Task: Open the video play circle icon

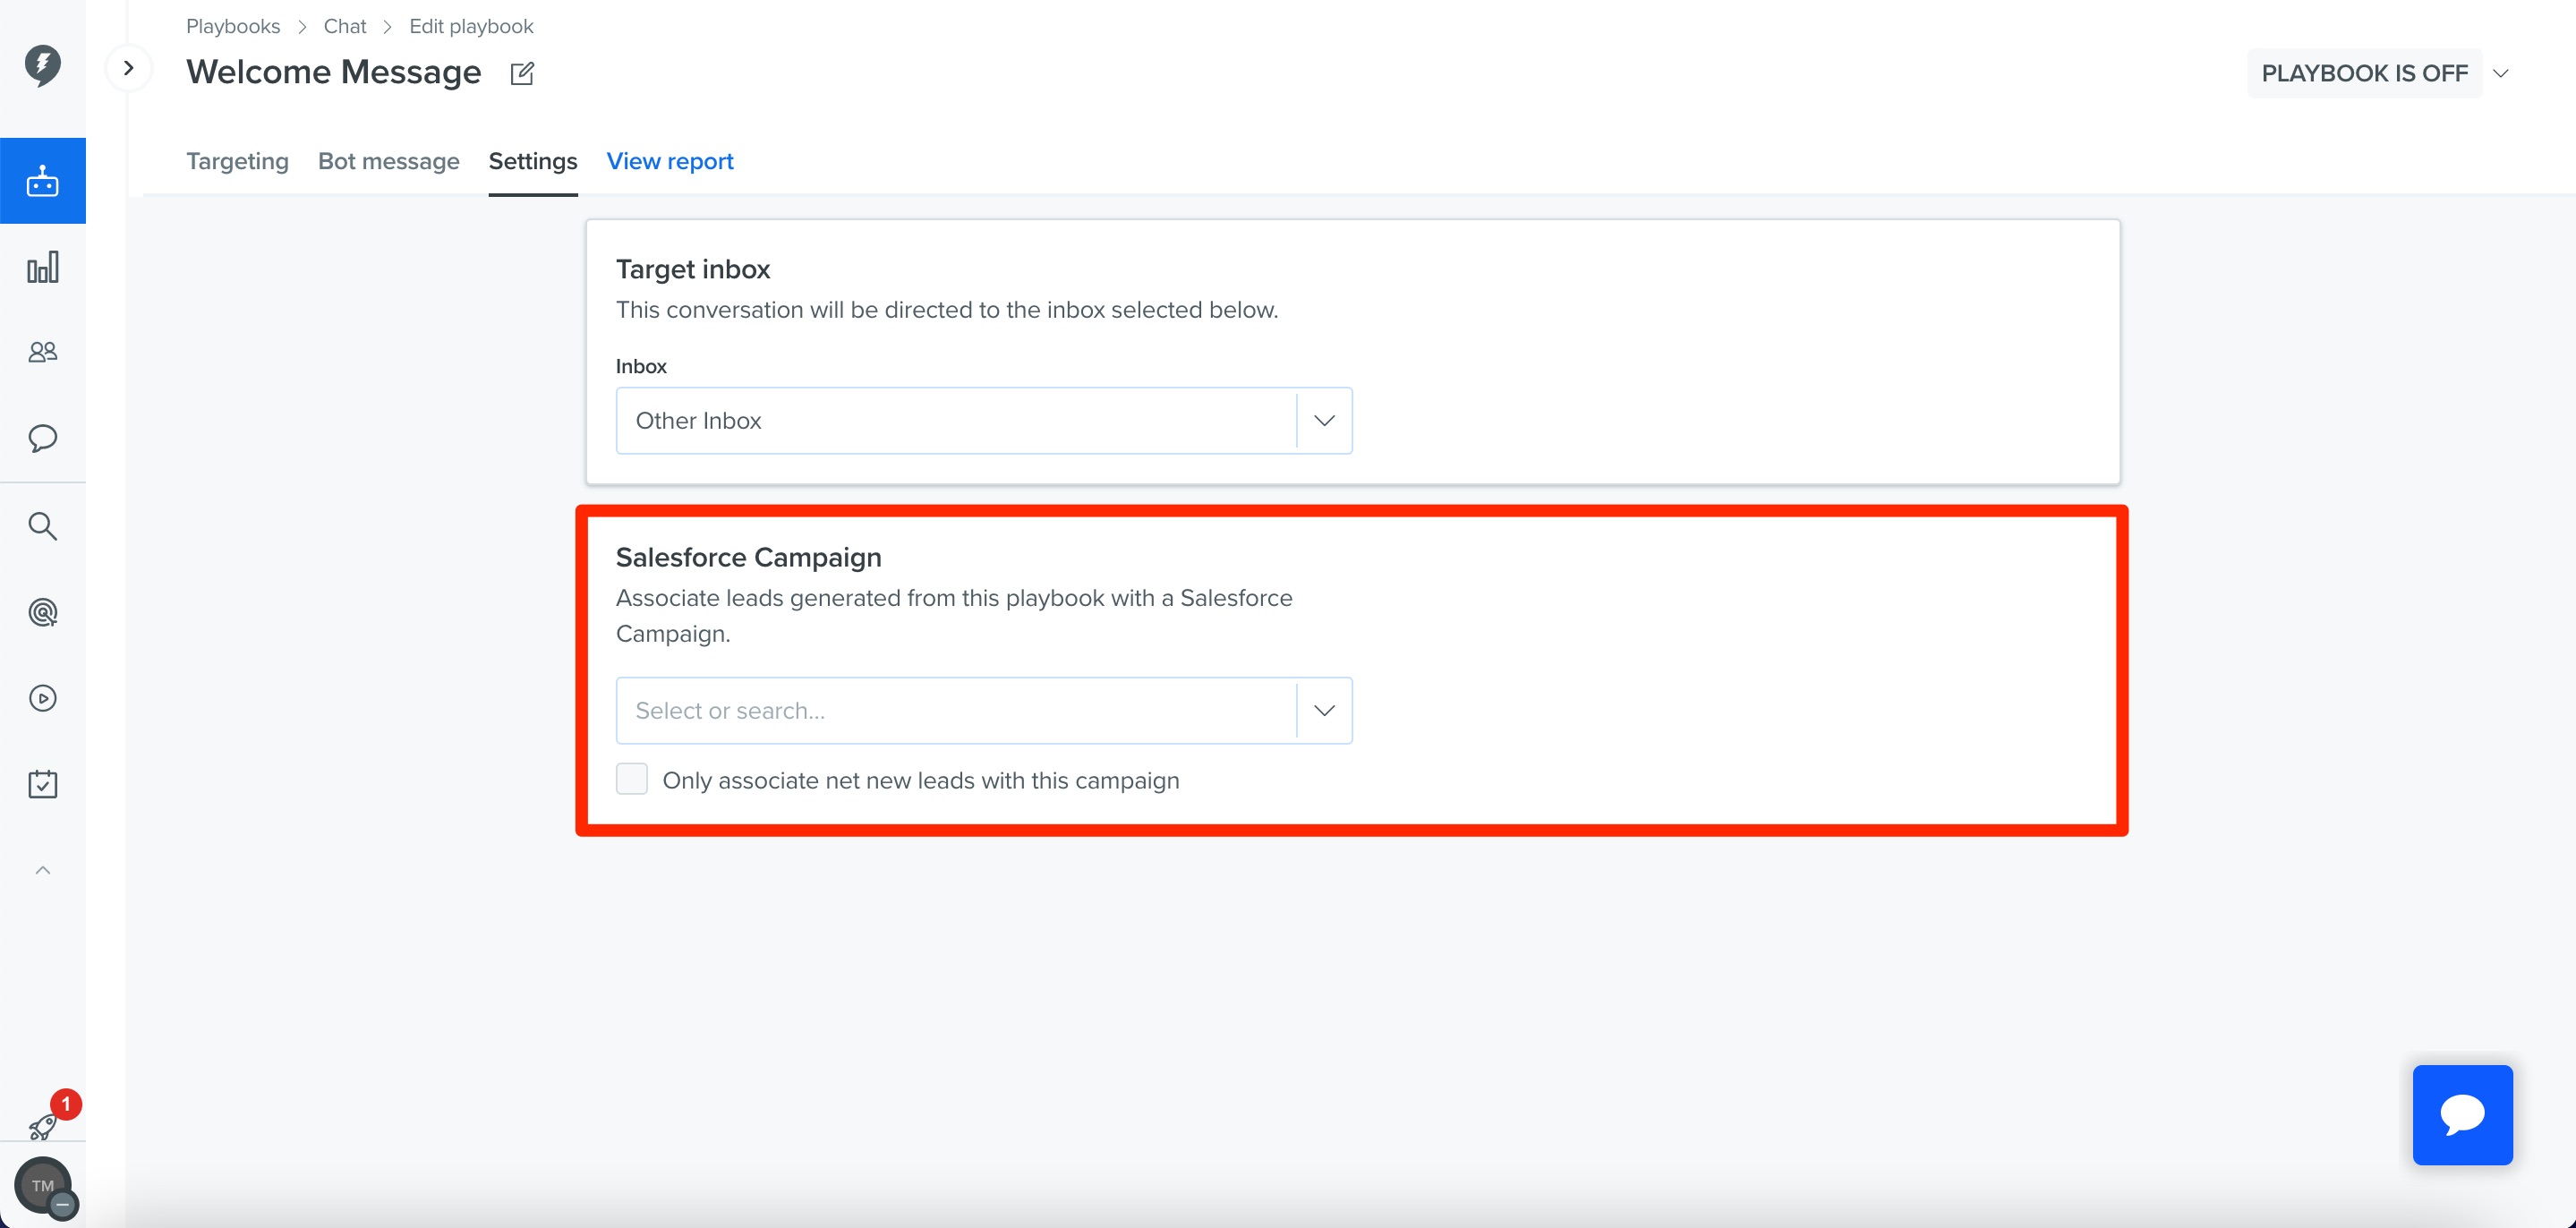Action: point(42,698)
